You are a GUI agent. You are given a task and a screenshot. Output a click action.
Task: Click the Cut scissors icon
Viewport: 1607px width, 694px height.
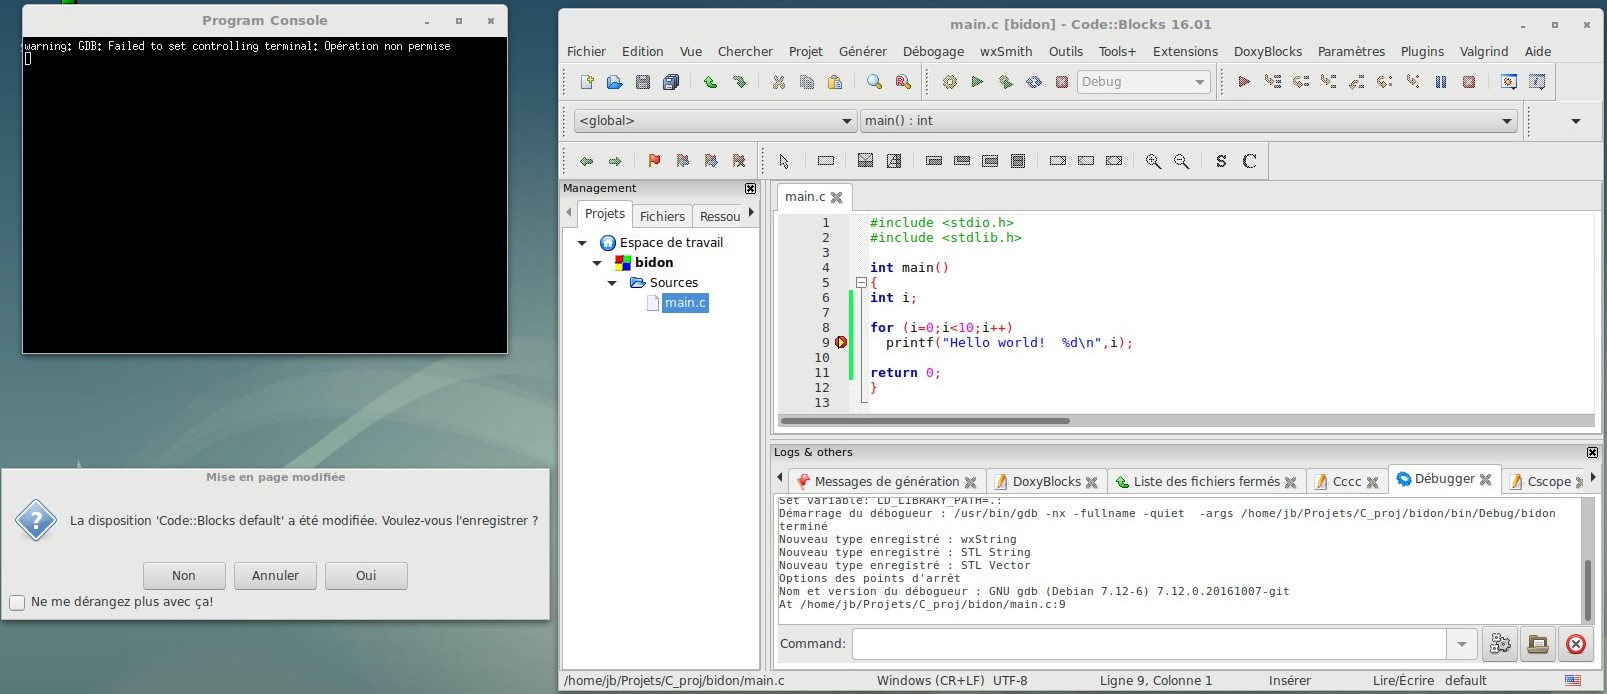[x=778, y=82]
